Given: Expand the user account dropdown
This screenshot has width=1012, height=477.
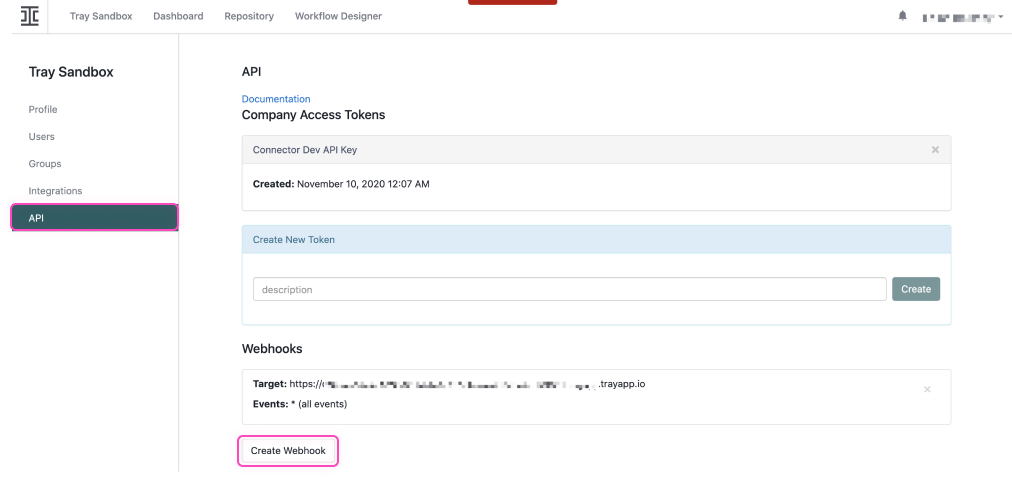Looking at the screenshot, I should click(x=963, y=17).
